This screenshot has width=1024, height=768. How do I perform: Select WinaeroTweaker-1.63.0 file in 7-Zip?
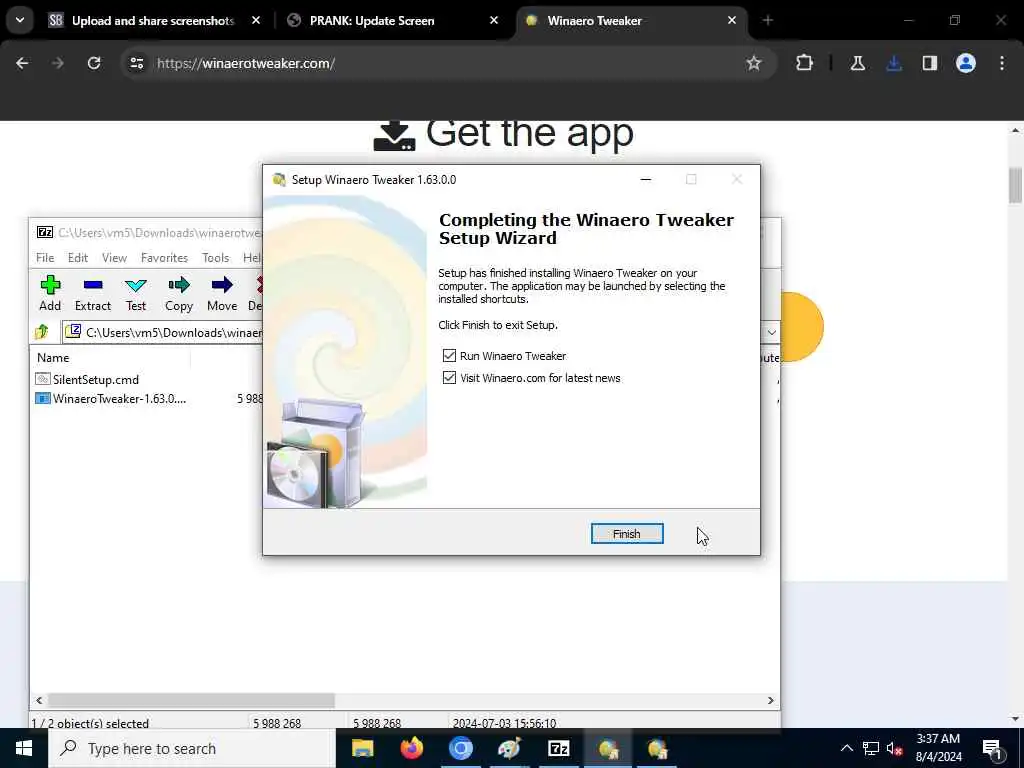pyautogui.click(x=111, y=398)
